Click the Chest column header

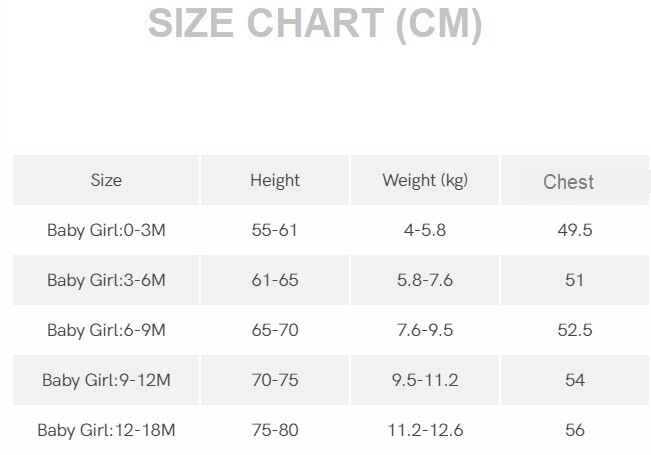pyautogui.click(x=568, y=182)
